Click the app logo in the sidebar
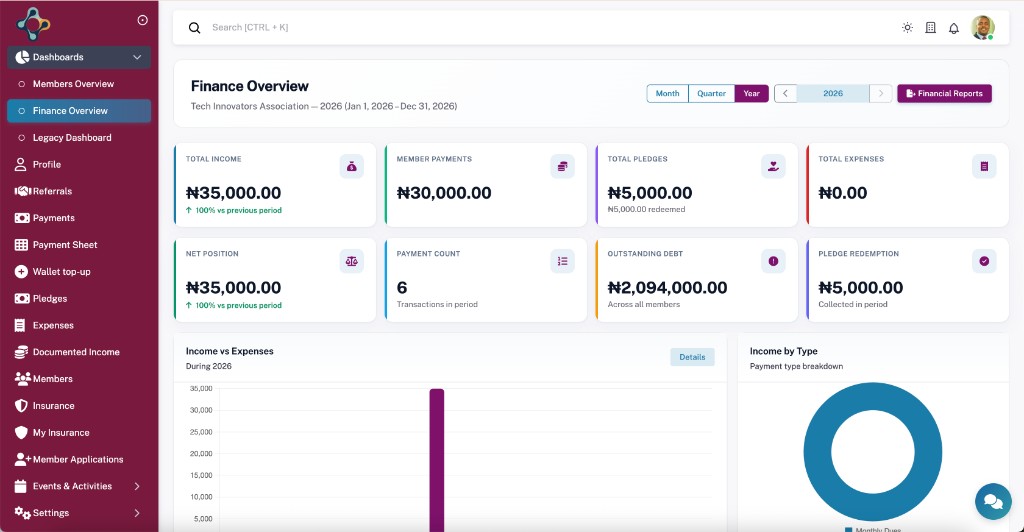 [33, 23]
